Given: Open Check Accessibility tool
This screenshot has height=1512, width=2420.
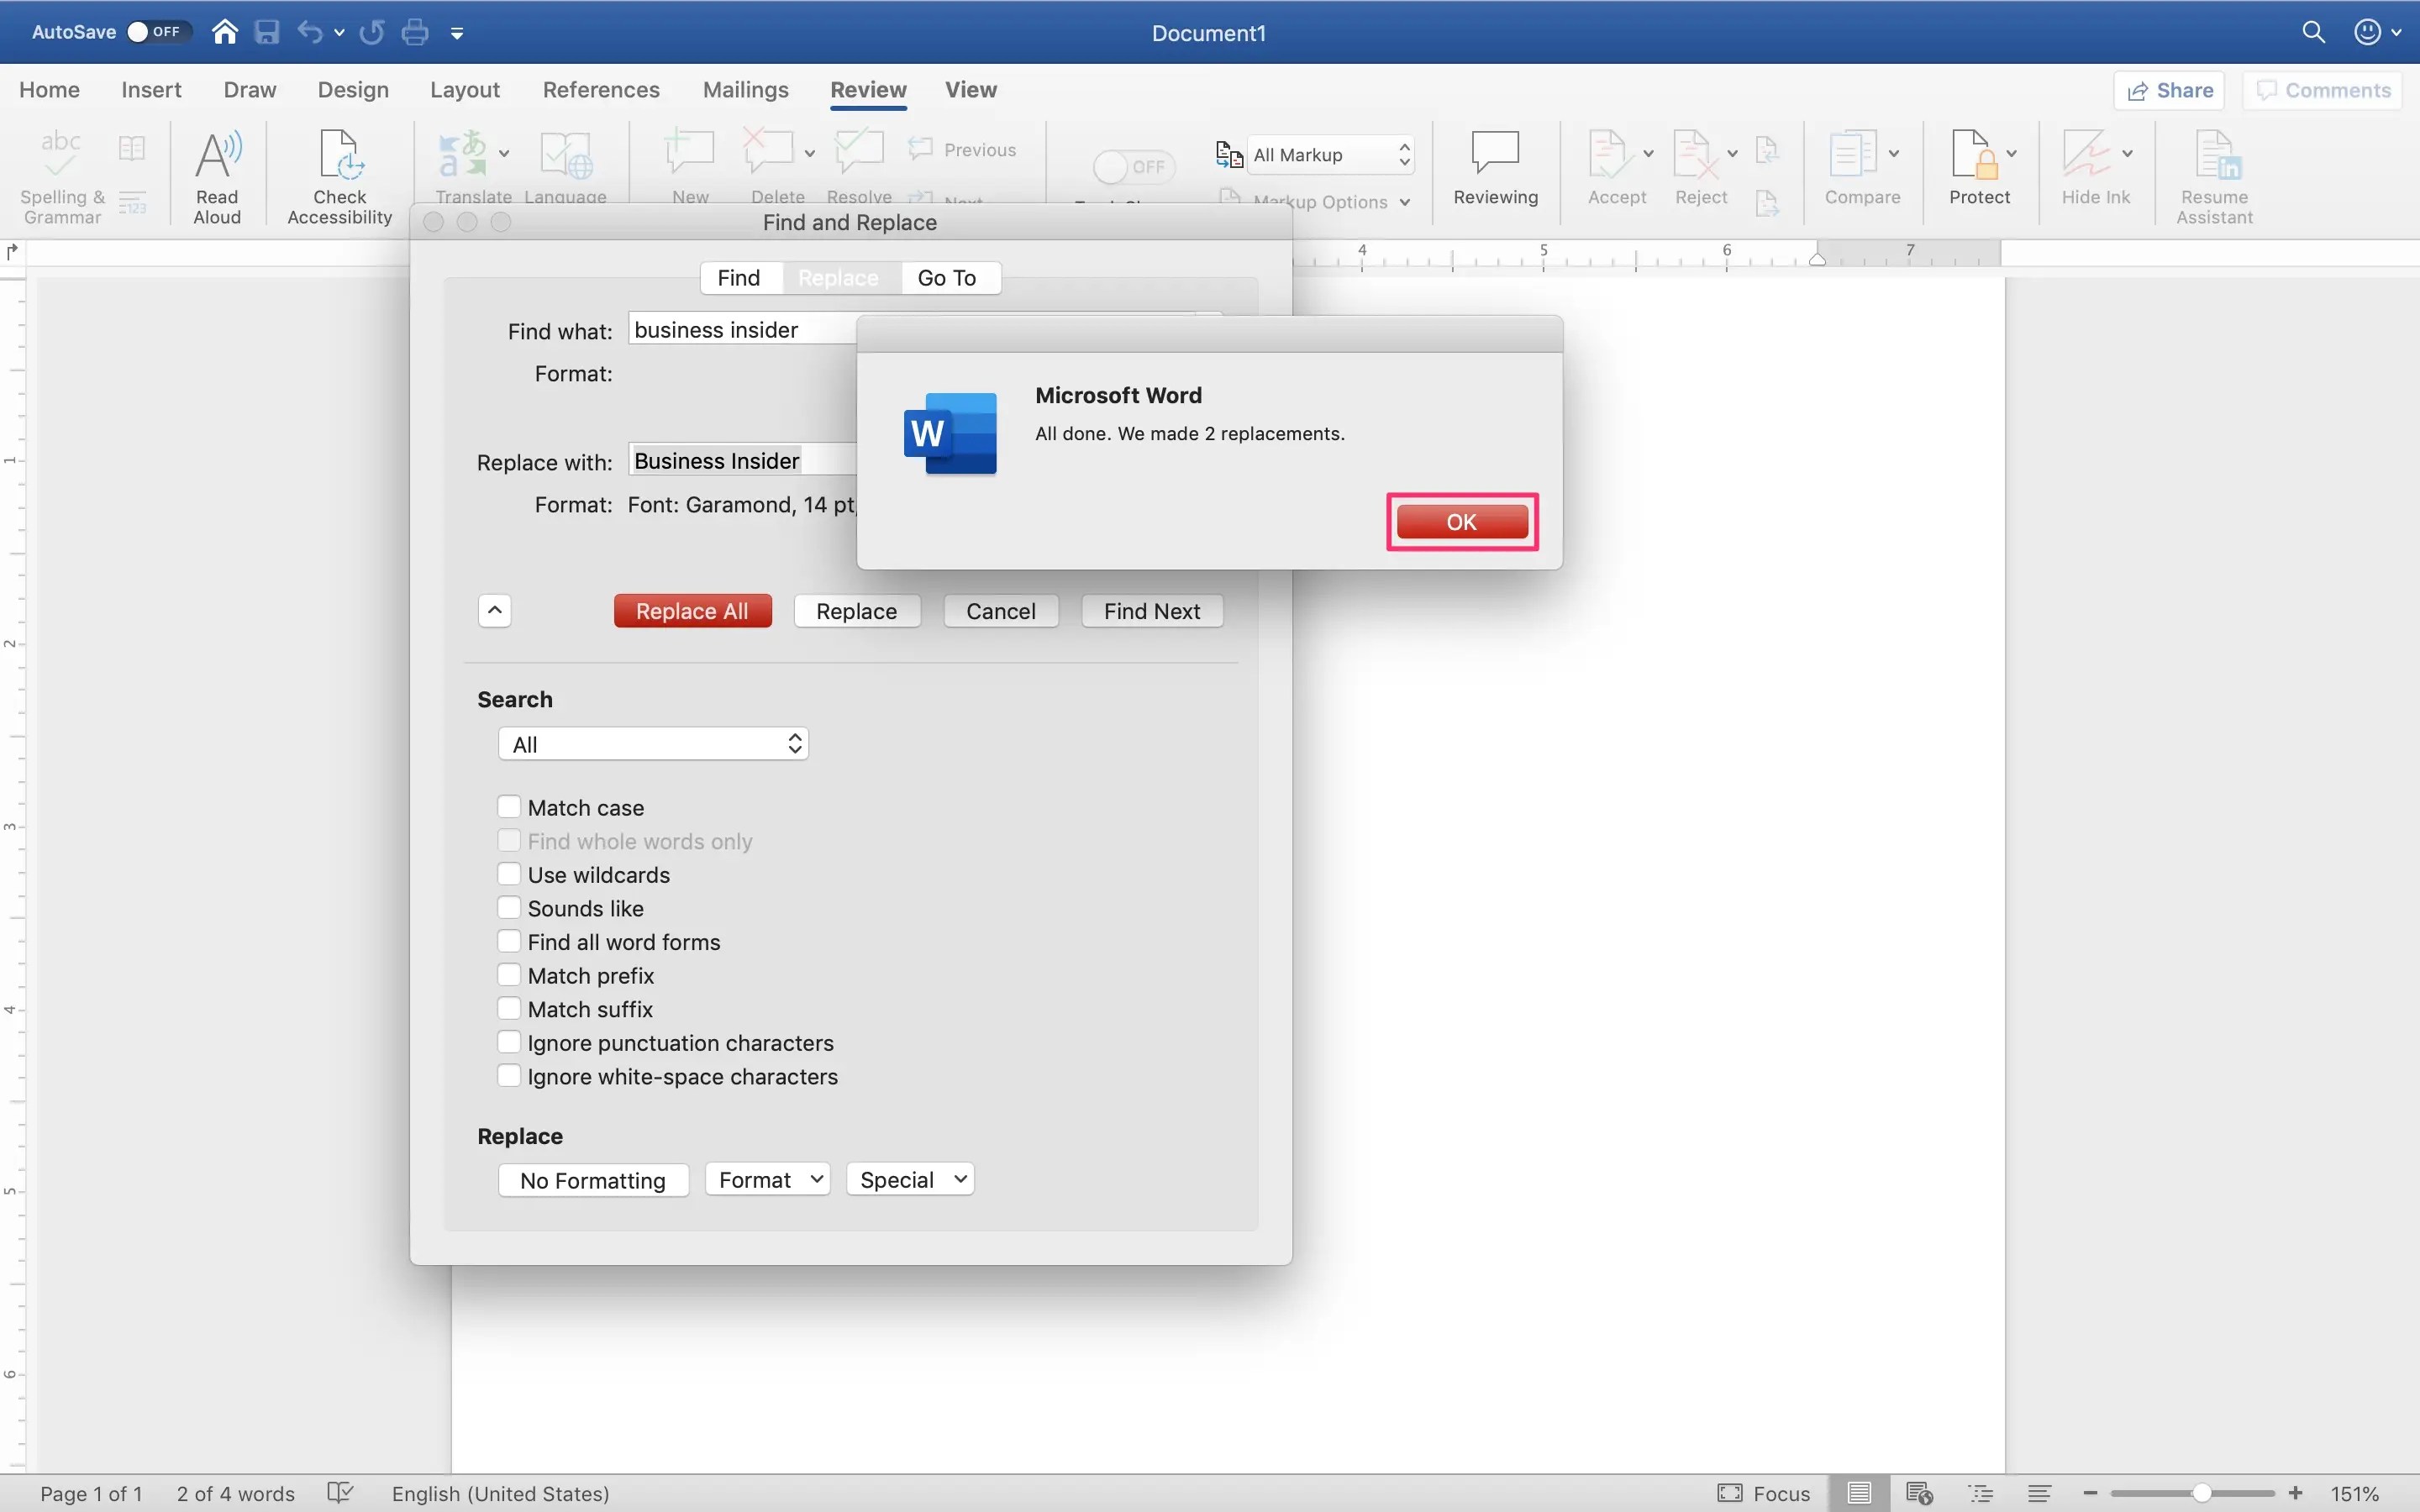Looking at the screenshot, I should click(x=339, y=157).
